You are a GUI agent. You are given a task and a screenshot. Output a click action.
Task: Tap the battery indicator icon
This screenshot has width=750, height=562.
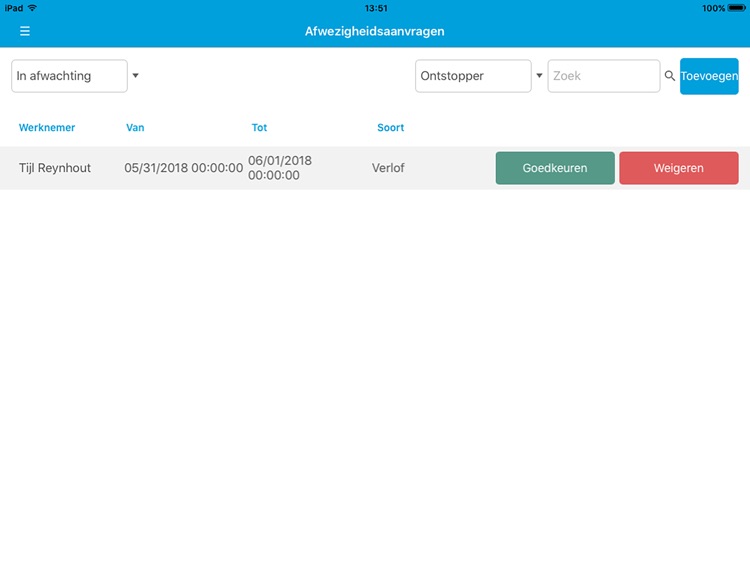click(737, 8)
